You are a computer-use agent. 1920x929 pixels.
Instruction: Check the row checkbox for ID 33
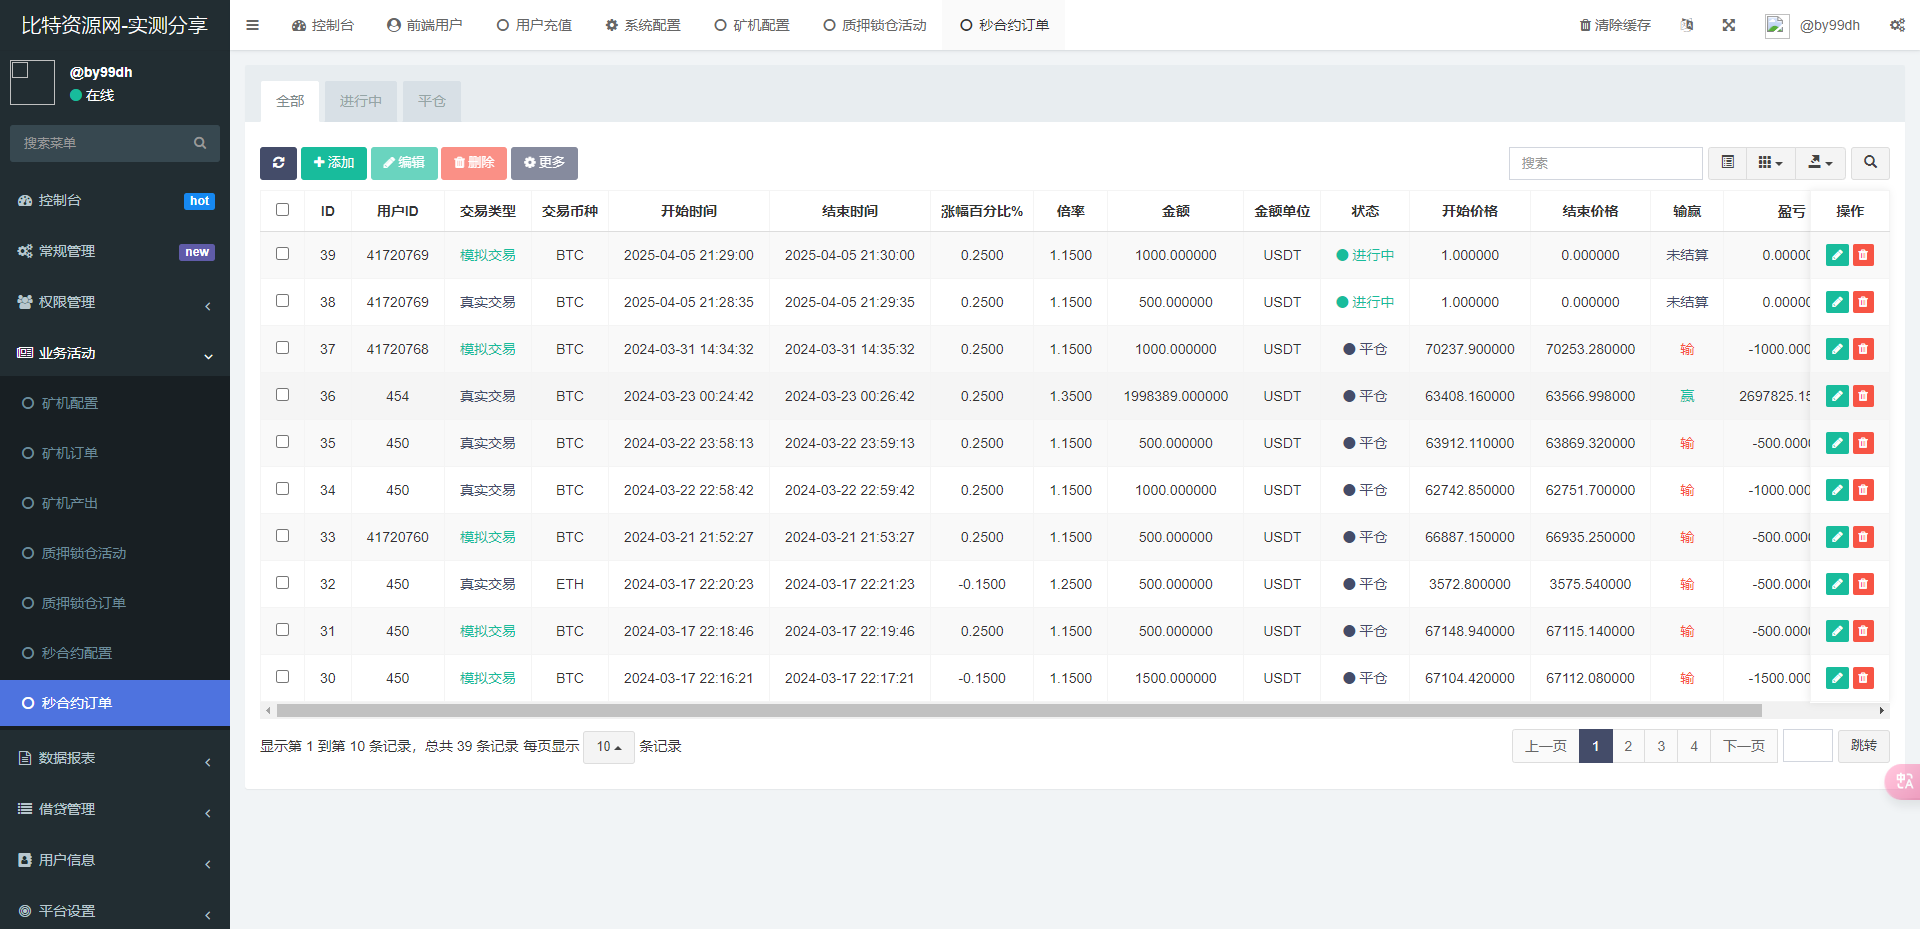pyautogui.click(x=282, y=536)
